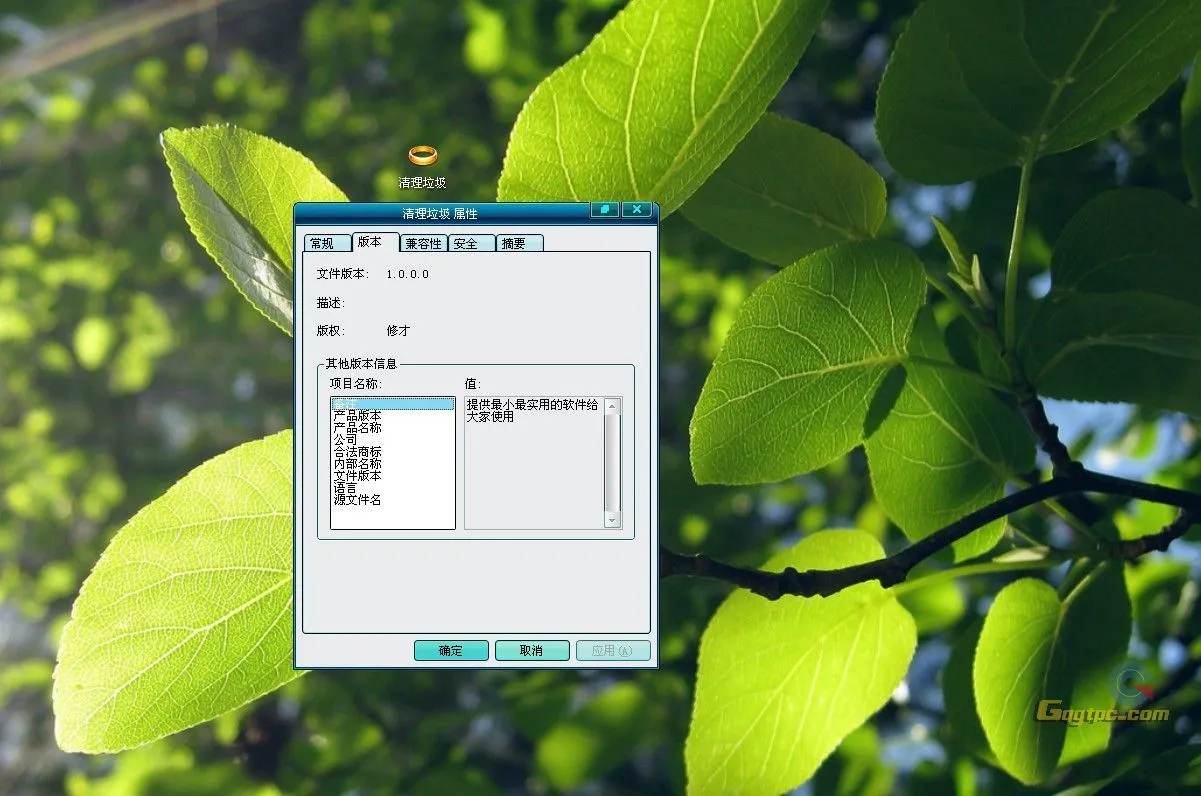1201x796 pixels.
Task: Switch to the 常规 tab
Action: [322, 243]
